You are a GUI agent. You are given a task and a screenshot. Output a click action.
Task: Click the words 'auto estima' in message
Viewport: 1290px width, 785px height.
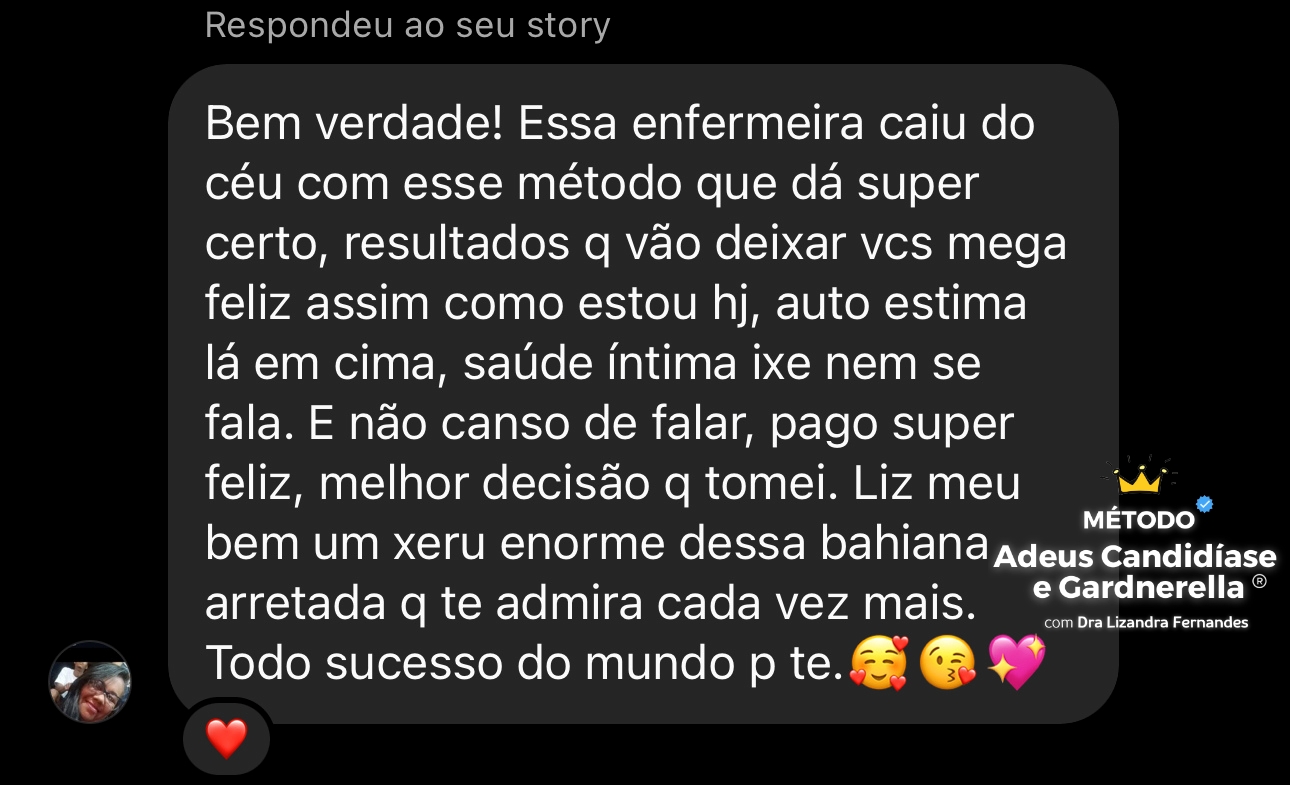click(901, 305)
